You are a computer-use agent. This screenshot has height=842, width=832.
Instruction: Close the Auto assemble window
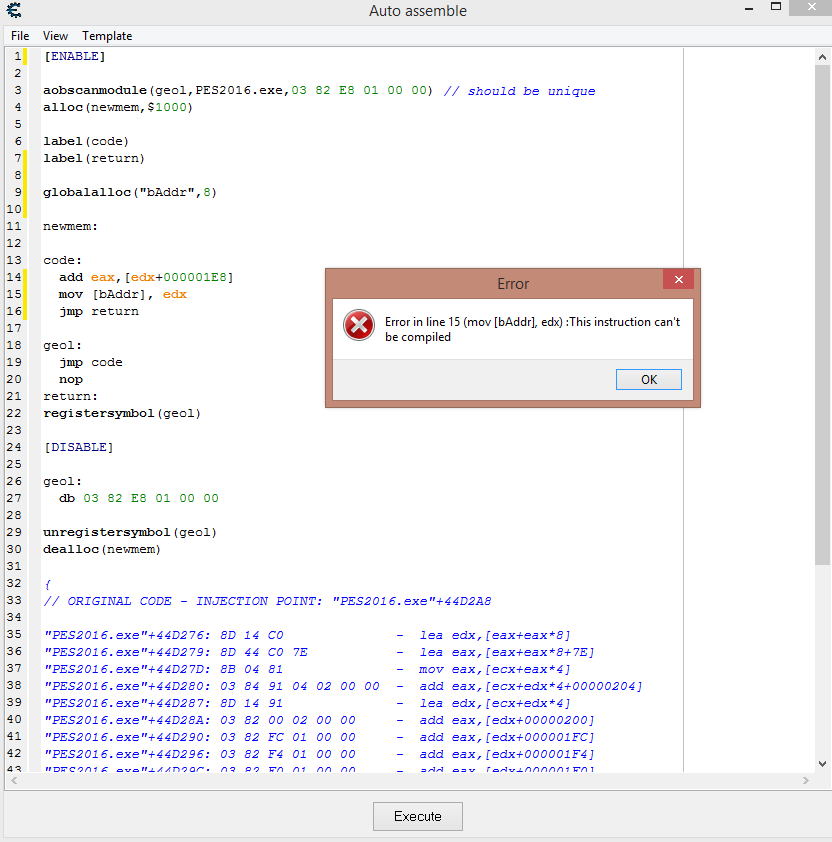[x=807, y=10]
